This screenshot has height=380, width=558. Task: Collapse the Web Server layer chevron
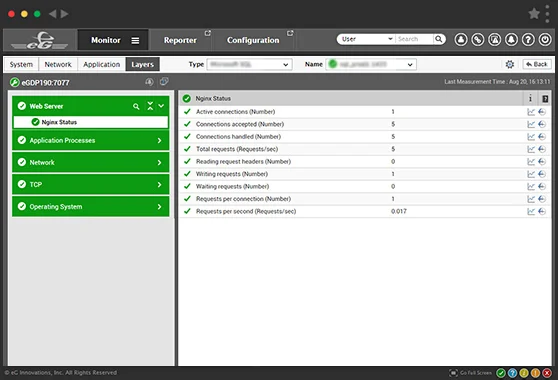161,106
